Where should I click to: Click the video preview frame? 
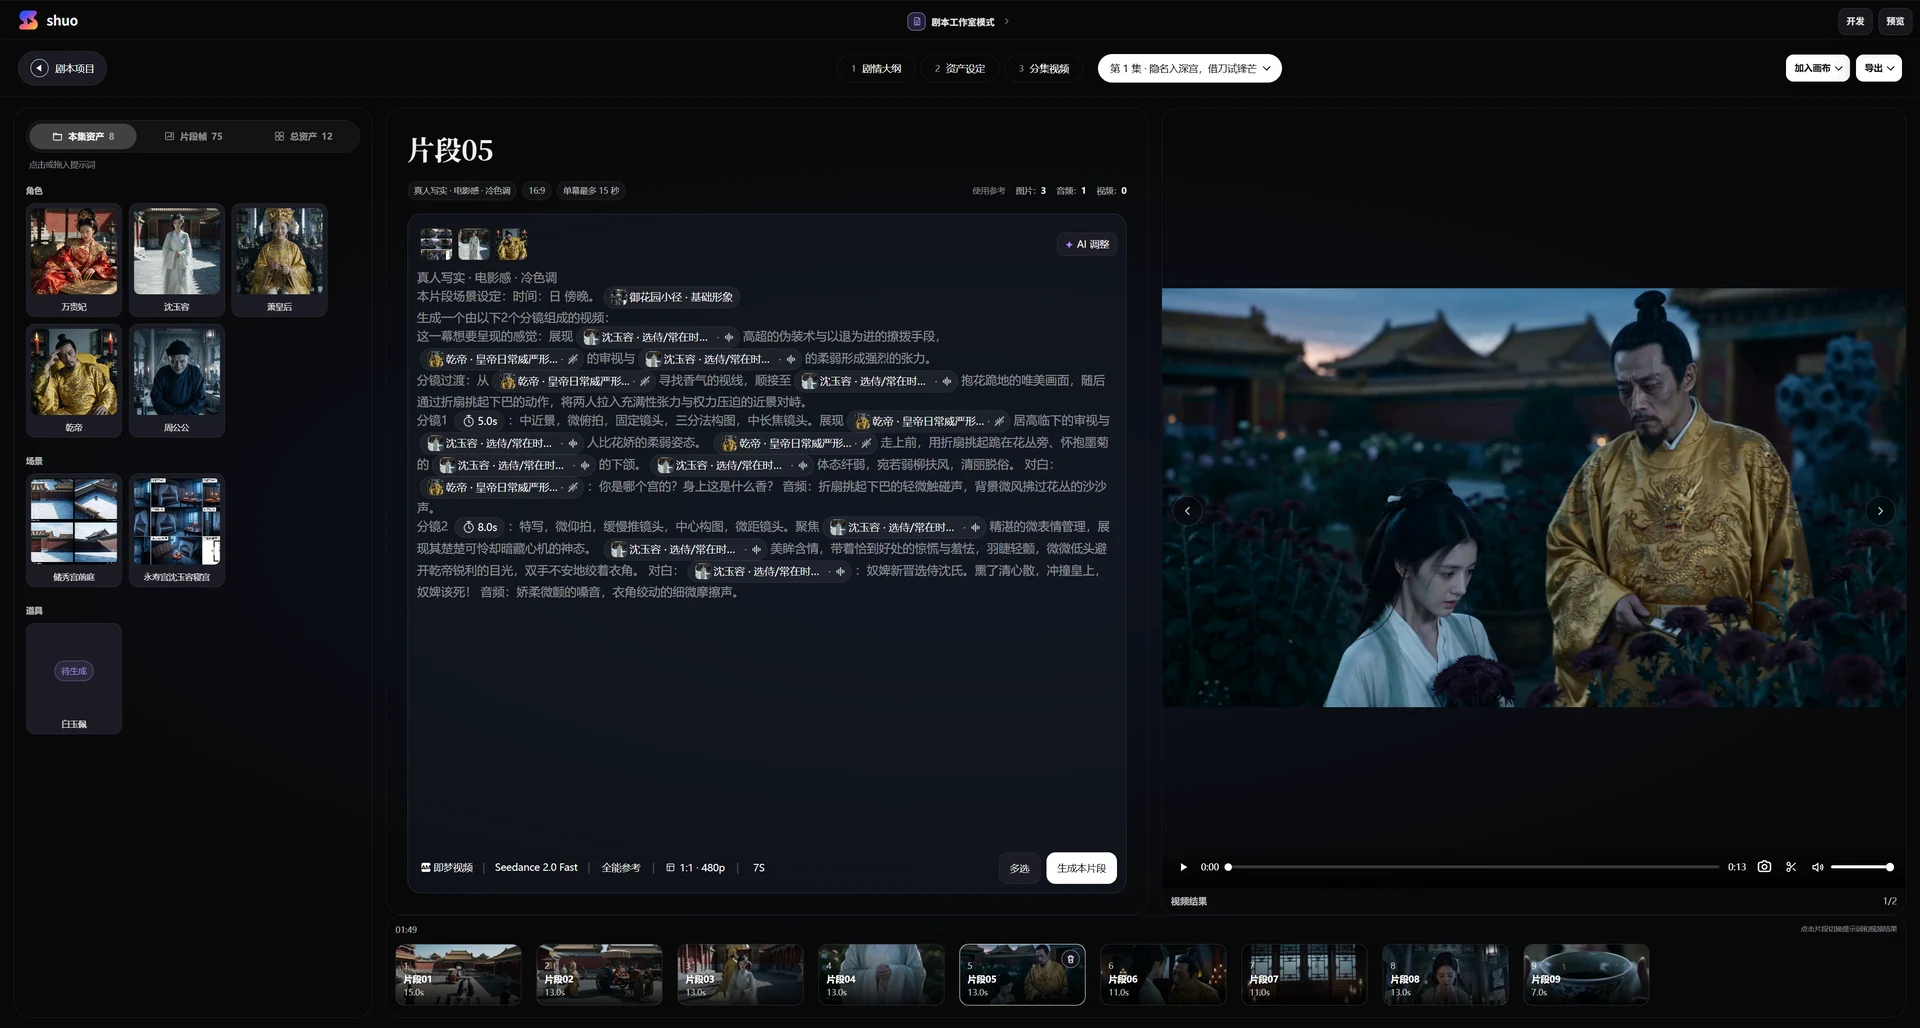[1533, 498]
